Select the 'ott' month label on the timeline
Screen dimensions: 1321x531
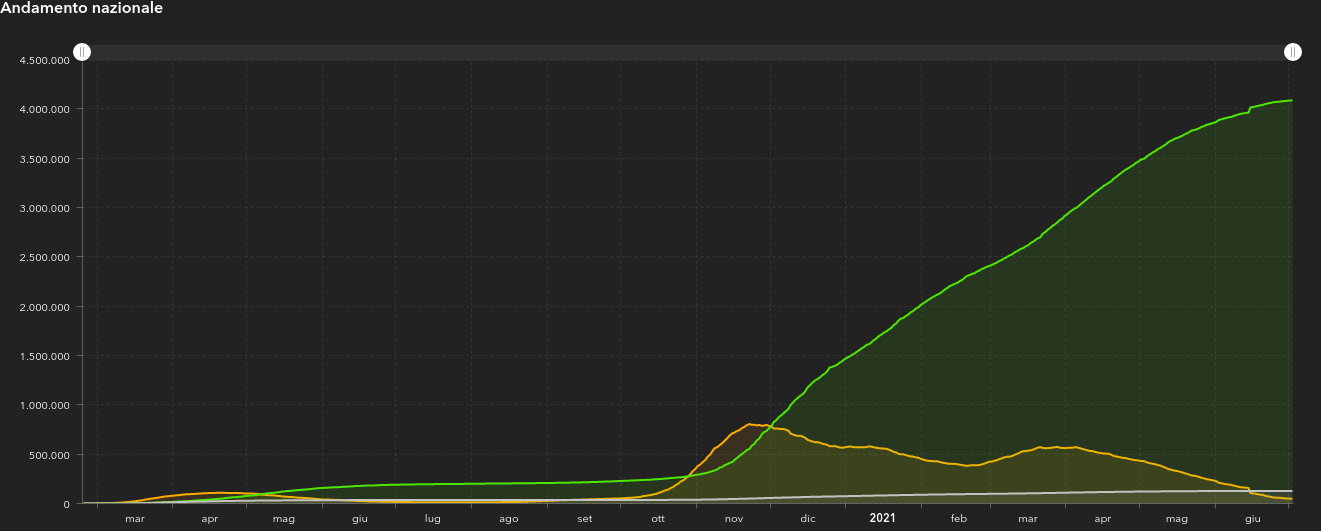[658, 519]
